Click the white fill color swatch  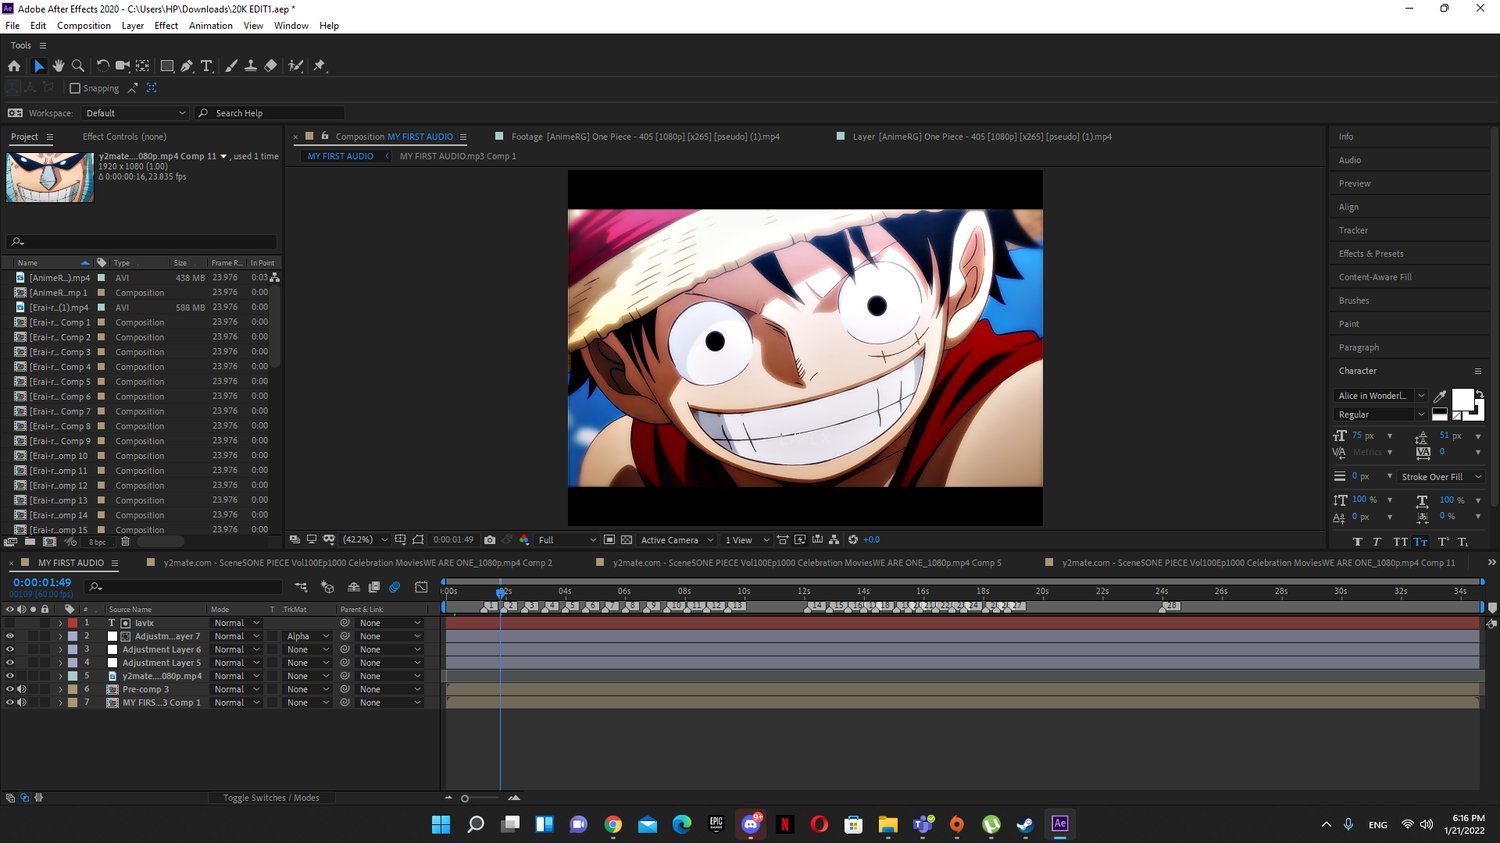click(1461, 400)
